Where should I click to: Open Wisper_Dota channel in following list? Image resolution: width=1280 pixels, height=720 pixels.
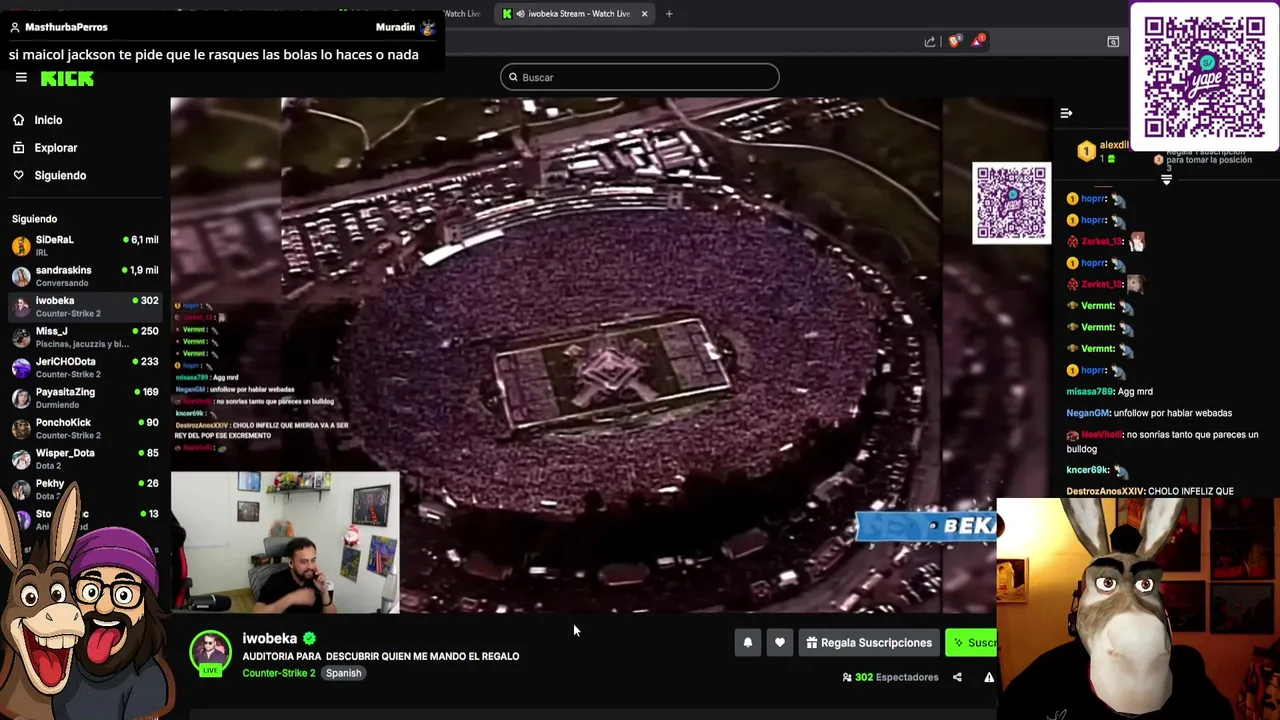point(84,459)
